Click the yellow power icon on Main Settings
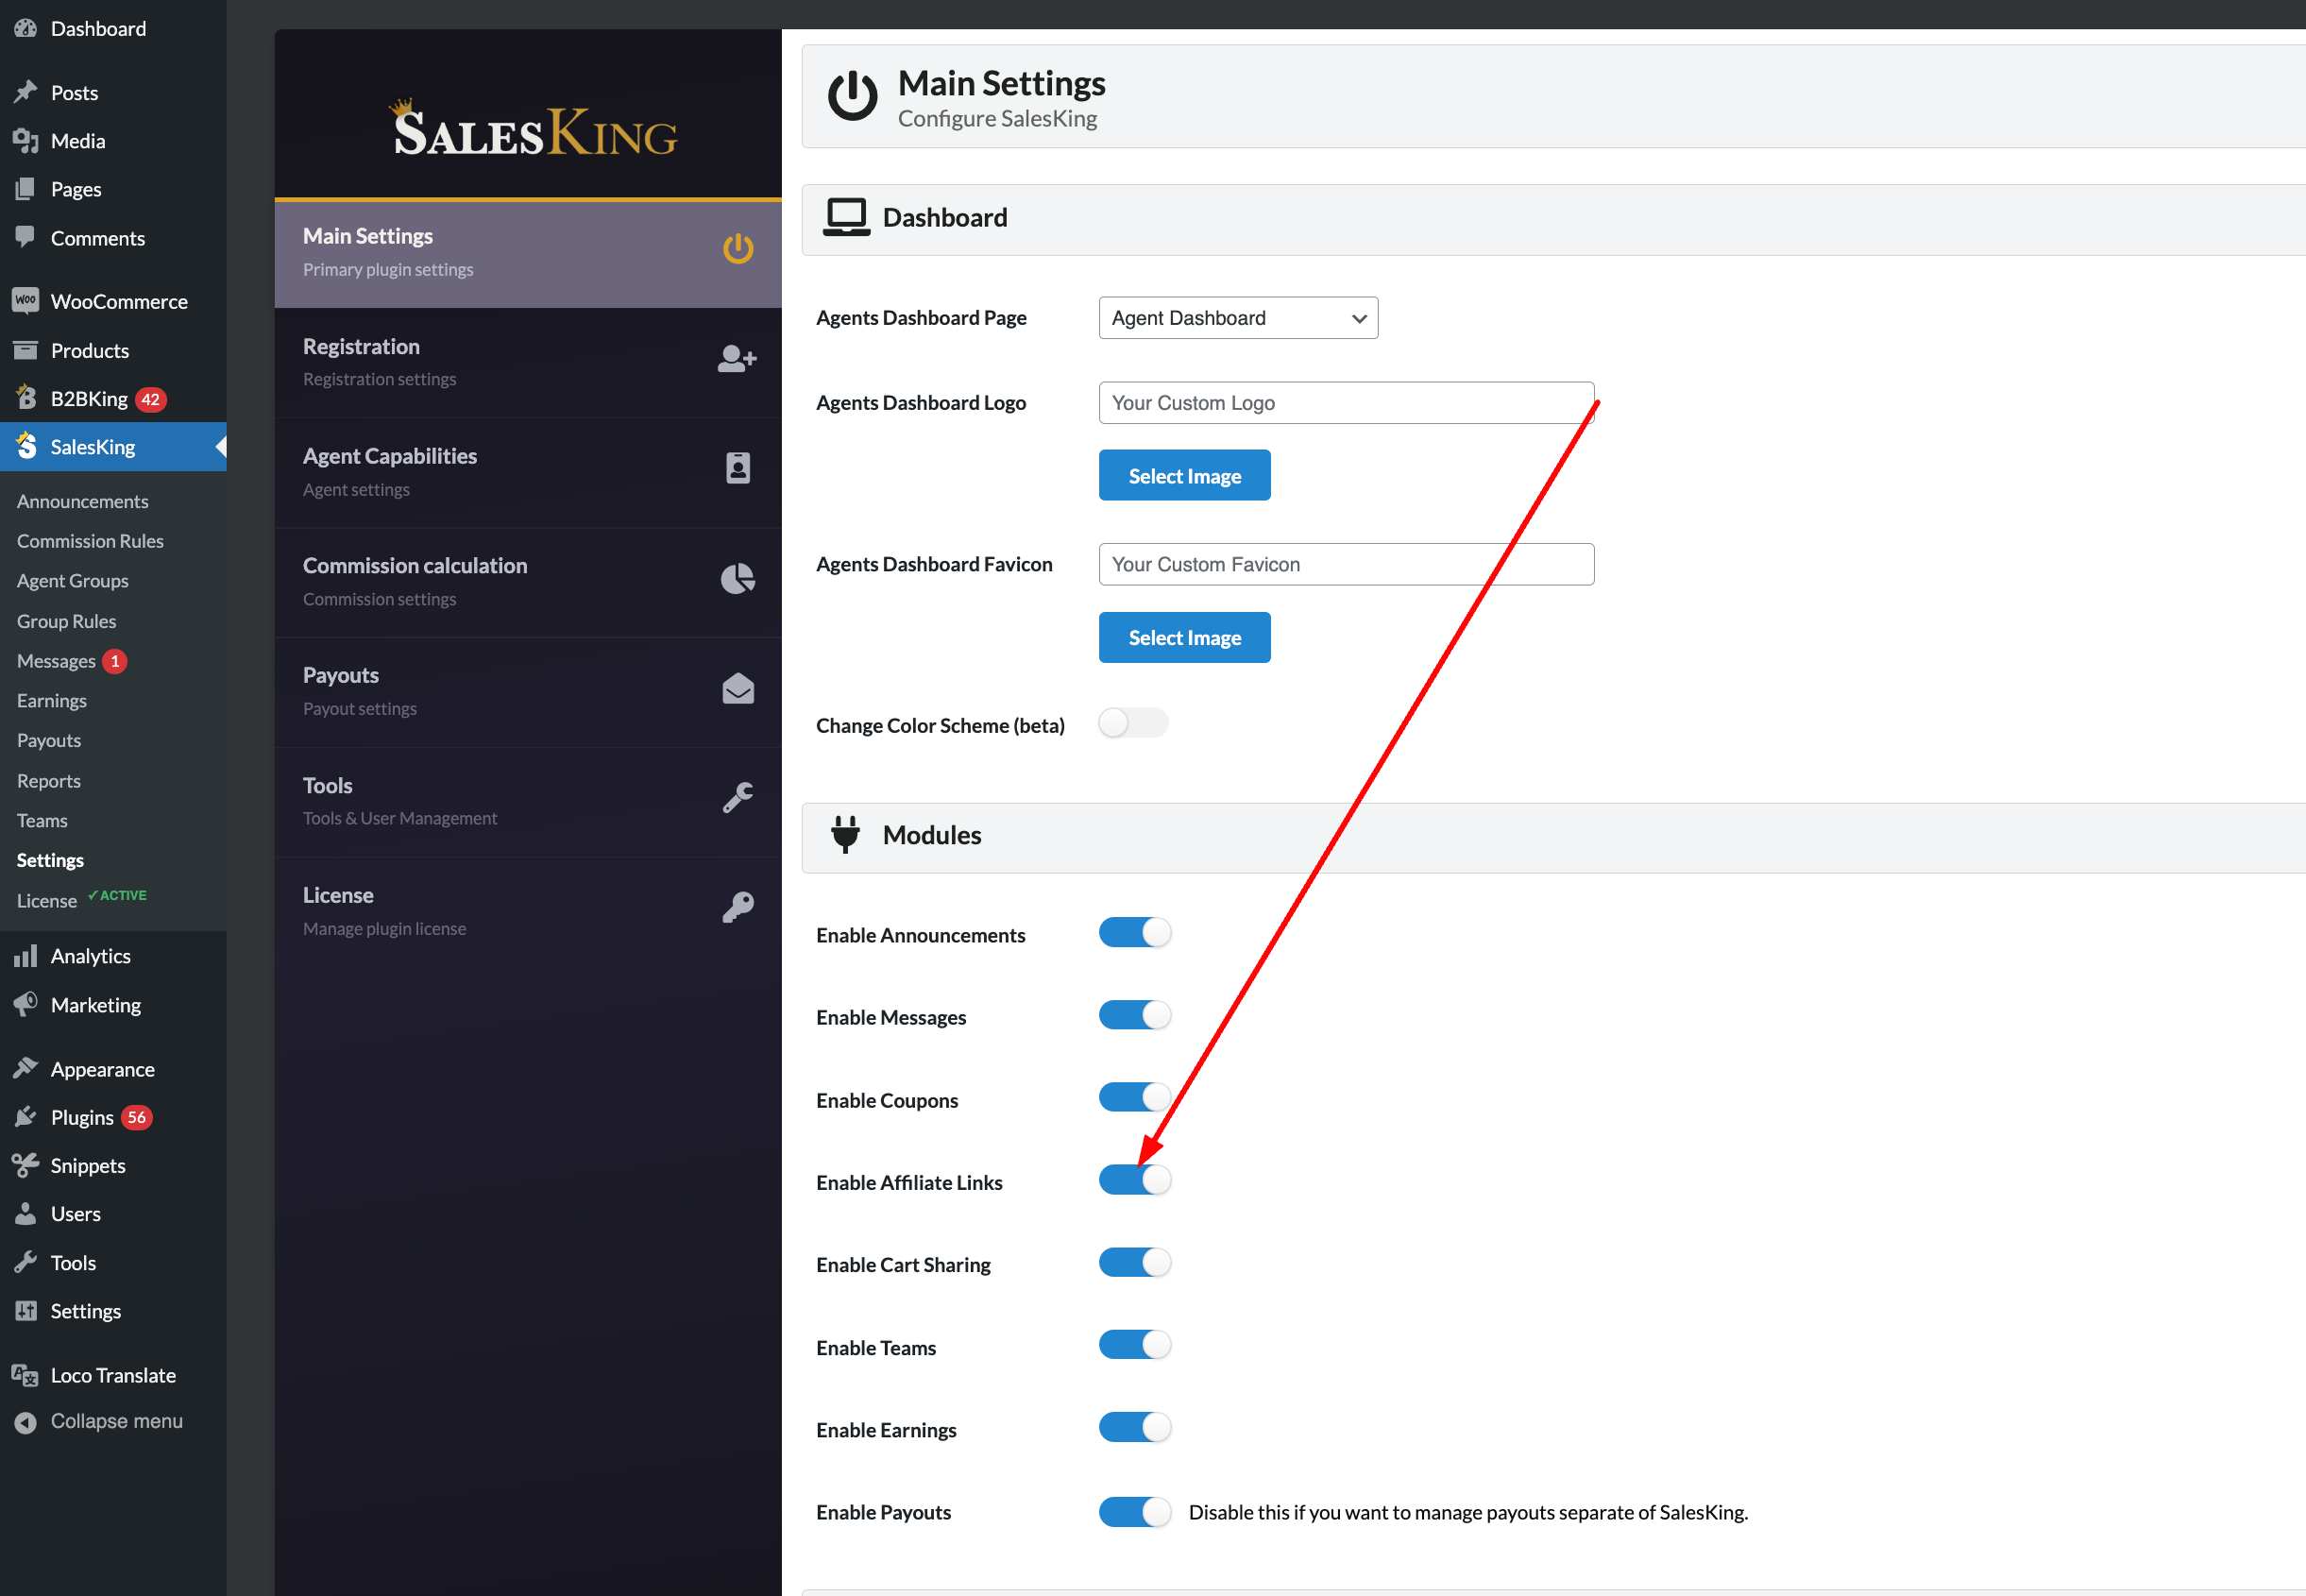Viewport: 2306px width, 1596px height. click(x=738, y=248)
